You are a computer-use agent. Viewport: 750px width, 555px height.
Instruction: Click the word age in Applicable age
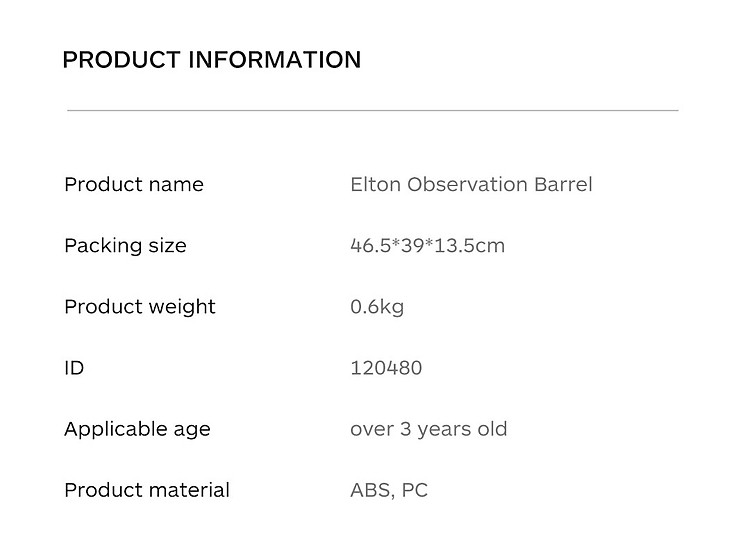(192, 431)
